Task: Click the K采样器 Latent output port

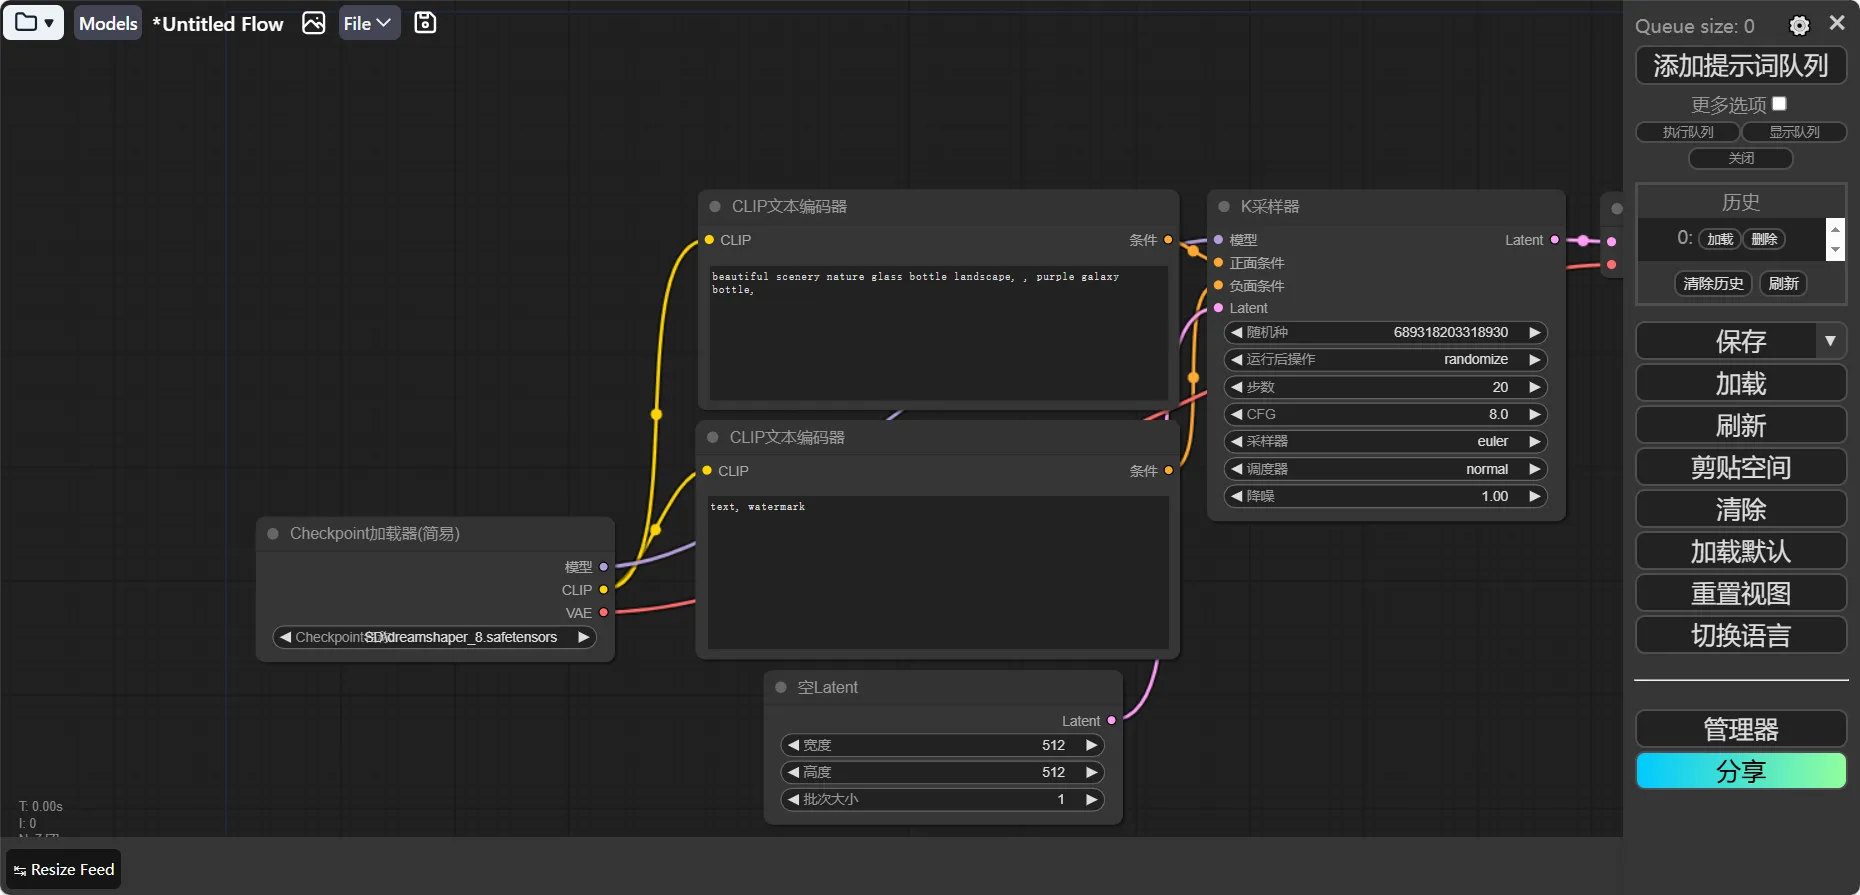Action: 1554,240
